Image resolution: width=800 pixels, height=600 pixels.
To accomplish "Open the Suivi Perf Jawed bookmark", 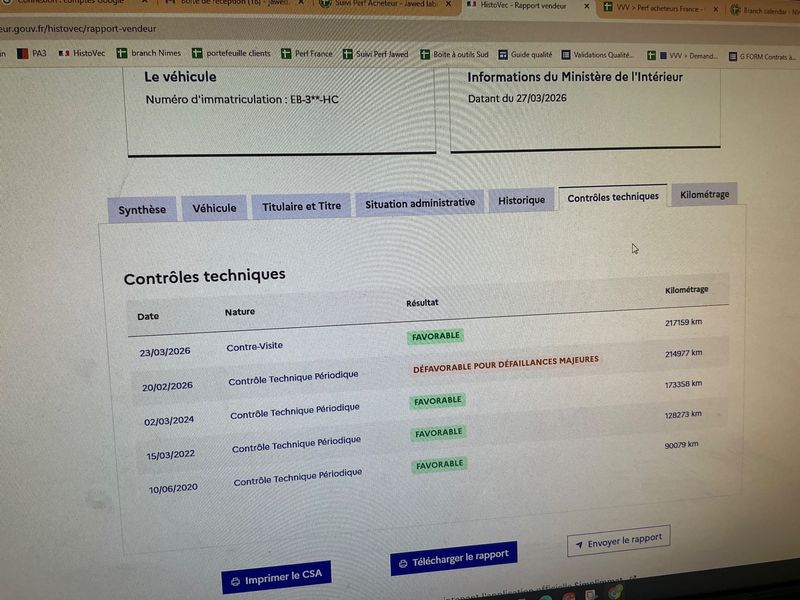I will pyautogui.click(x=376, y=54).
